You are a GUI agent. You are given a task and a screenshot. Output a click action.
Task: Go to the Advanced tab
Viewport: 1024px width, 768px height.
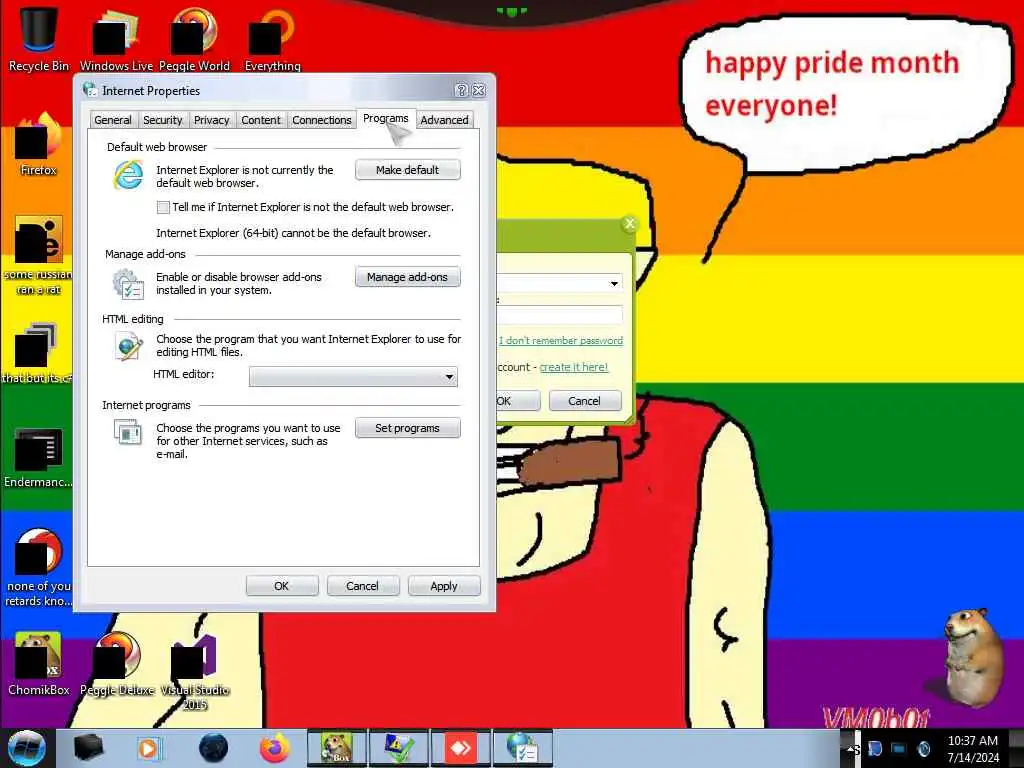coord(444,120)
